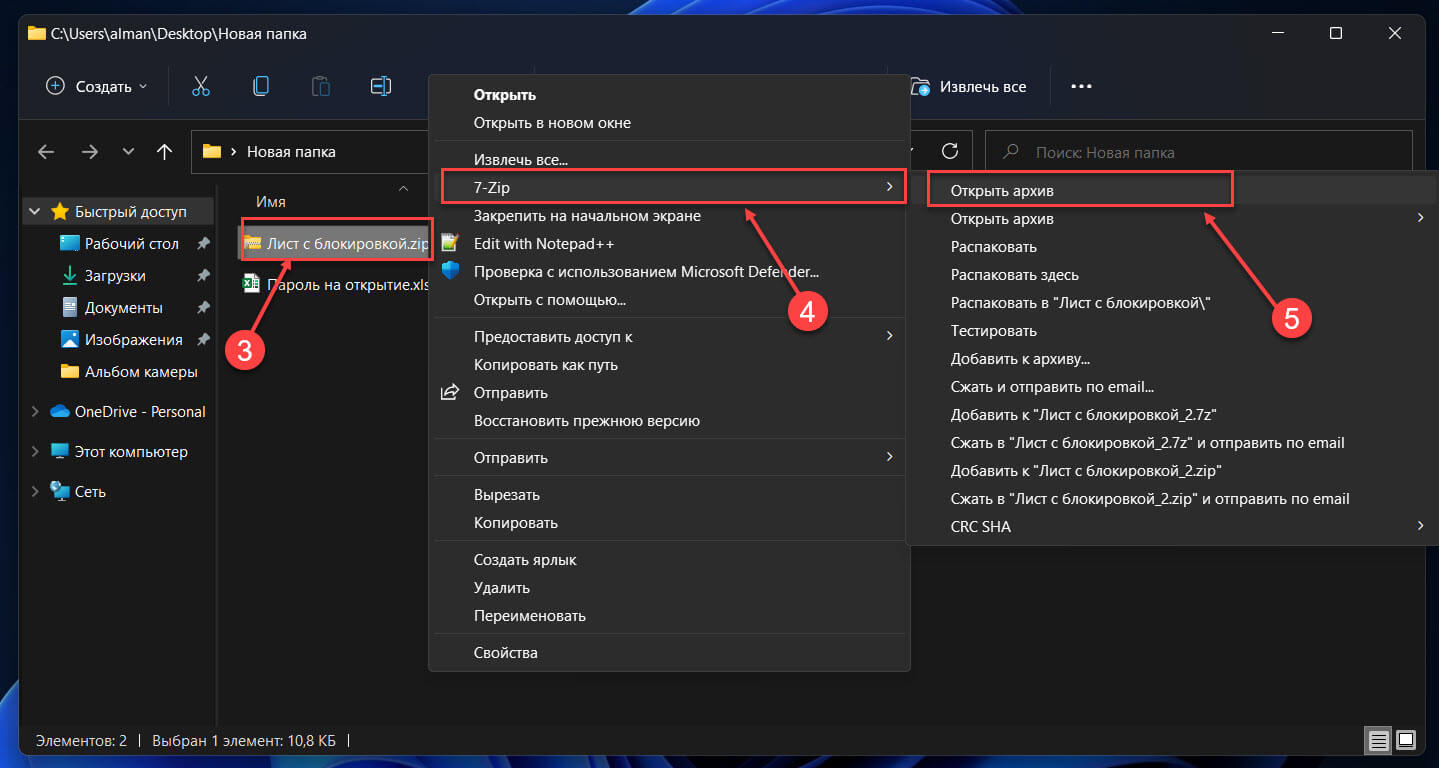Click the Excel icon of Пароль на открытие
The image size is (1439, 768).
(252, 285)
